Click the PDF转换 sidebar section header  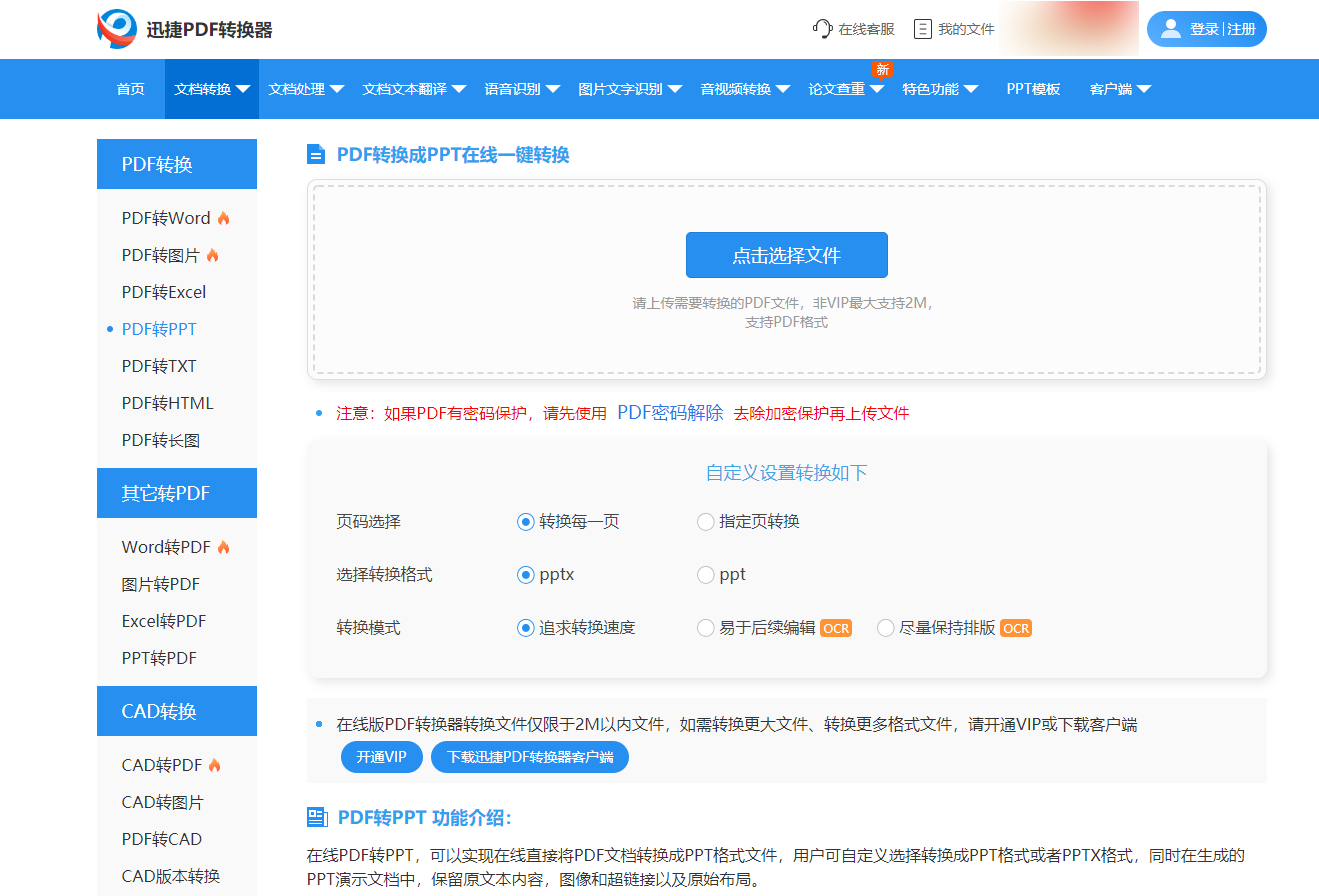coord(177,164)
